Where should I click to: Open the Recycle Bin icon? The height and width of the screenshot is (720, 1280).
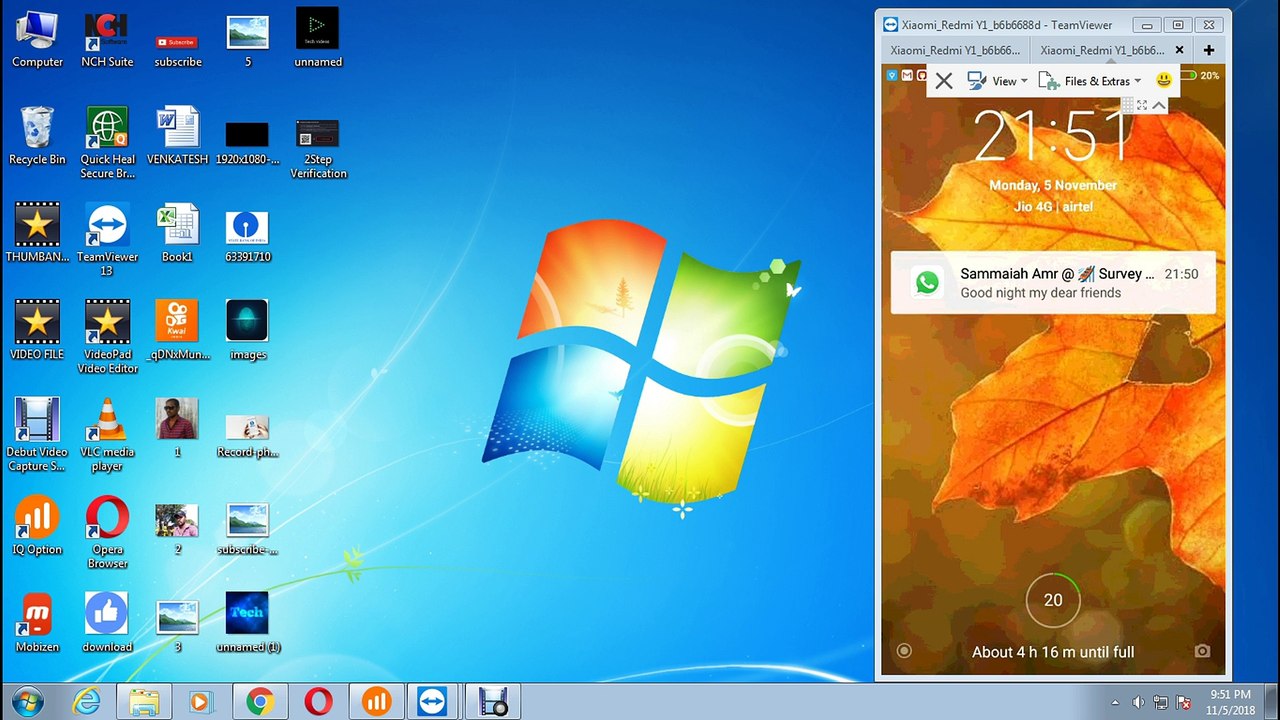coord(37,136)
